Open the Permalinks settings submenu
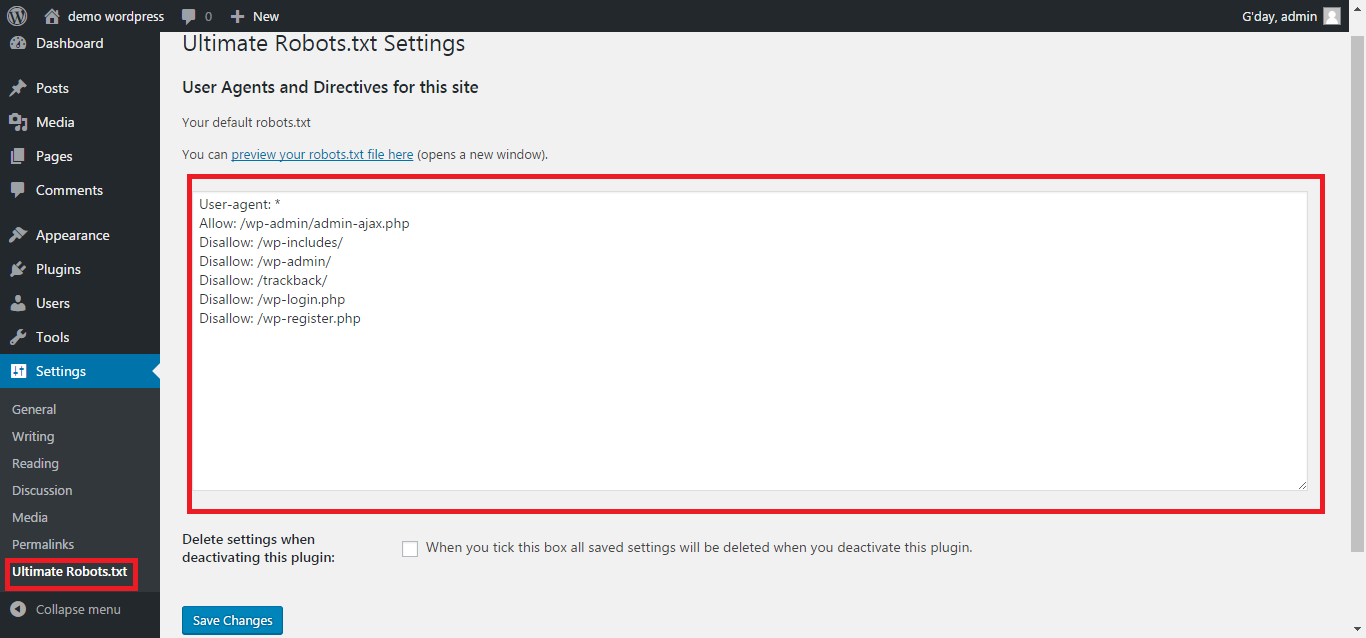The image size is (1366, 638). click(43, 544)
